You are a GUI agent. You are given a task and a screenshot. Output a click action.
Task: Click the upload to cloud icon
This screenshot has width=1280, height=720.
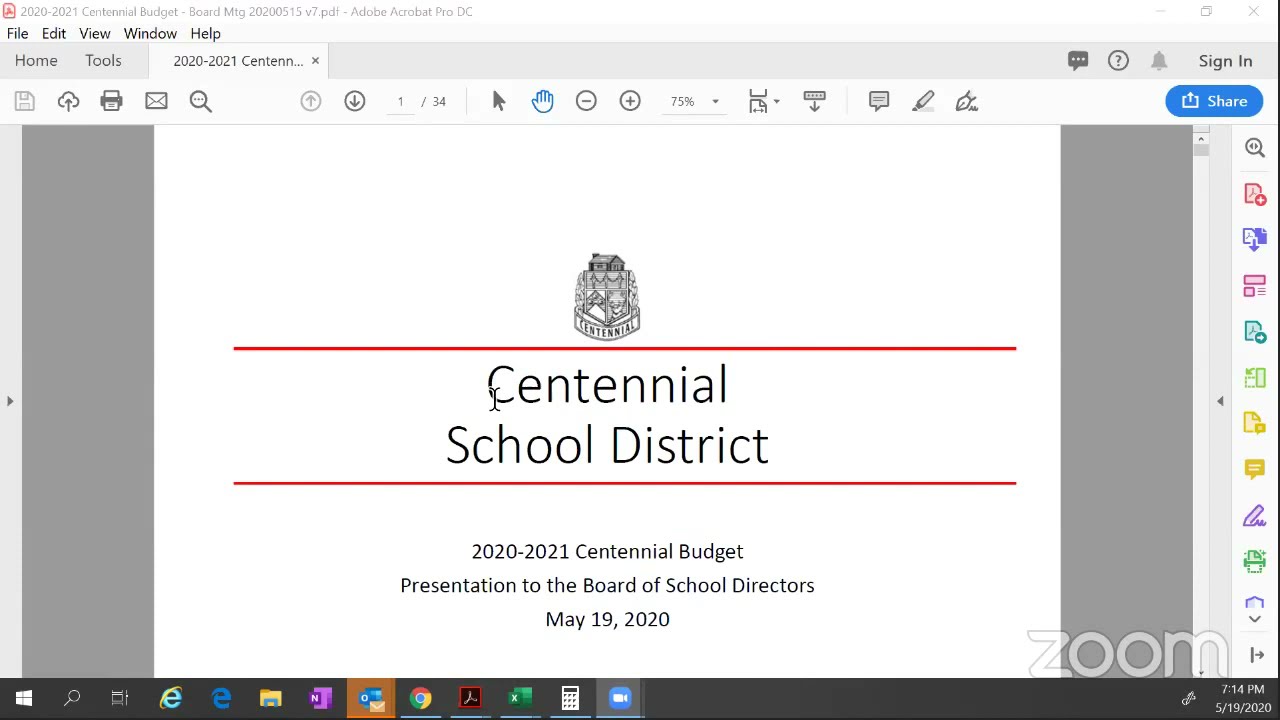68,101
